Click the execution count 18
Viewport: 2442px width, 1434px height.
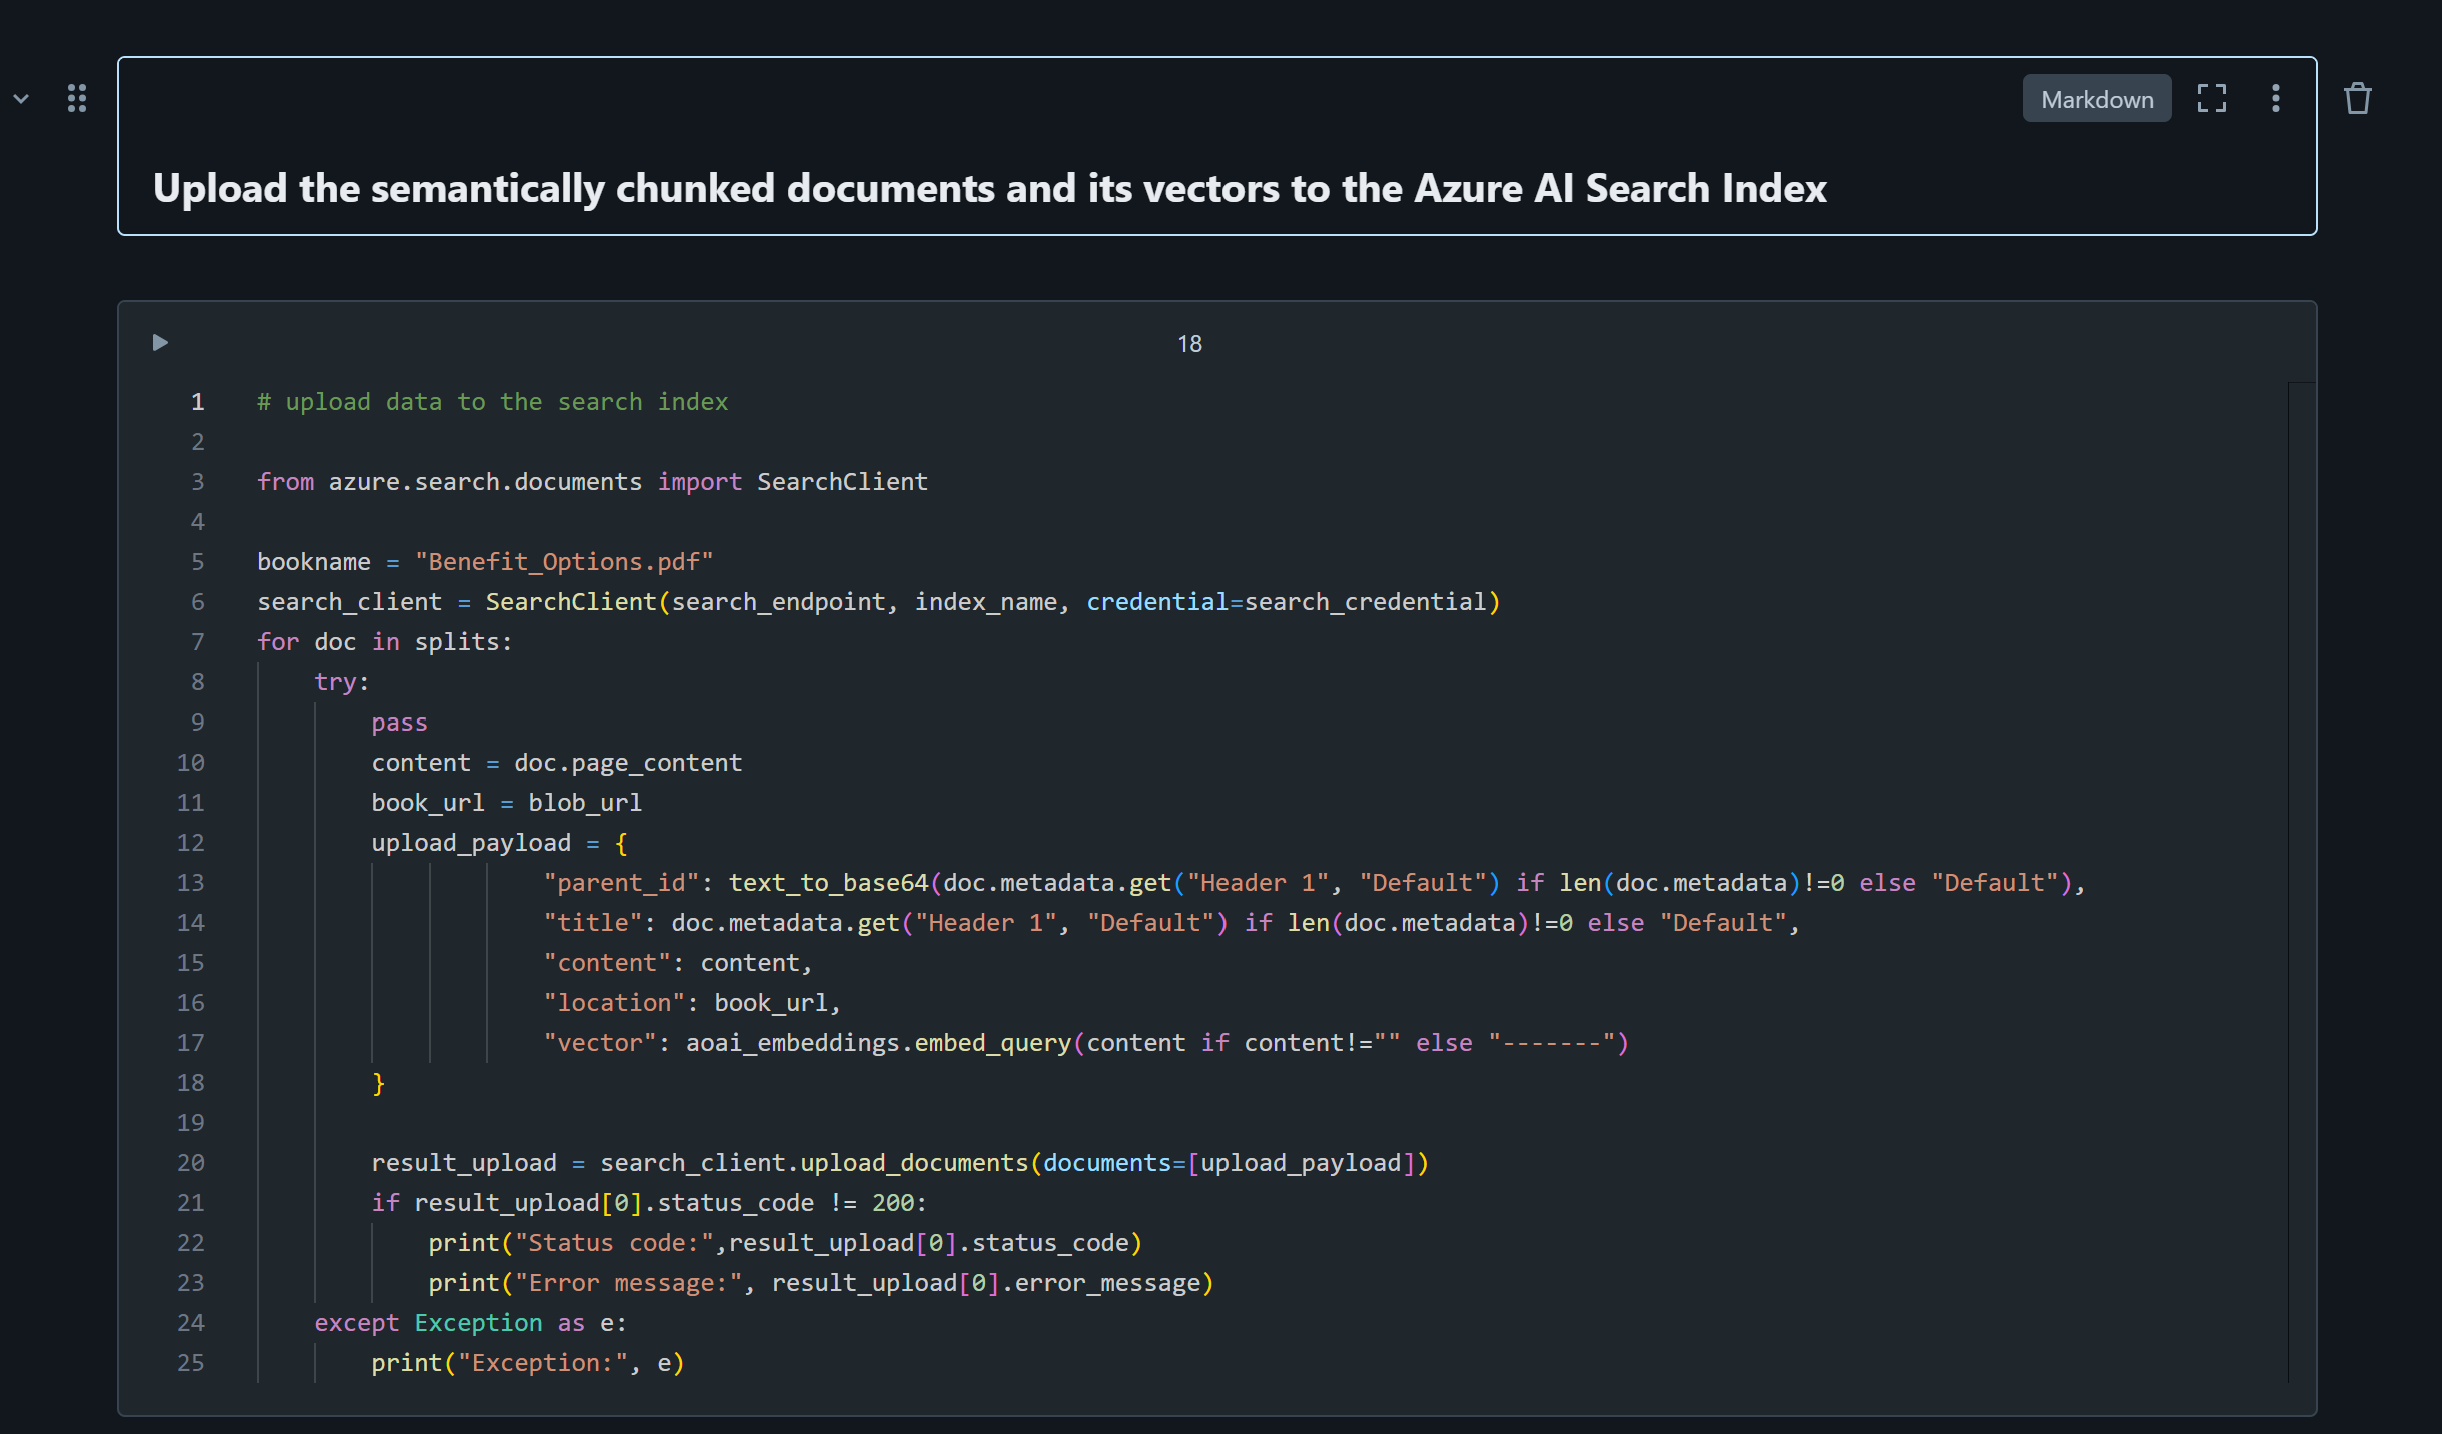click(x=1189, y=344)
